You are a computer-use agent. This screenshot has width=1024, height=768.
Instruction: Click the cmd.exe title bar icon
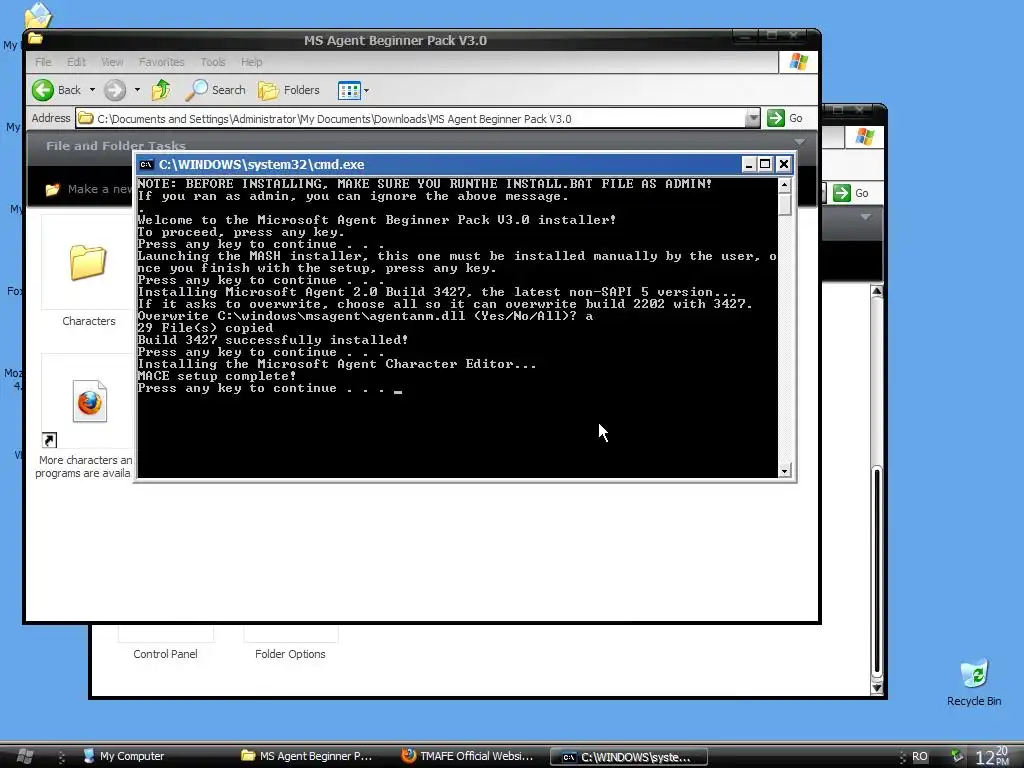[x=147, y=165]
